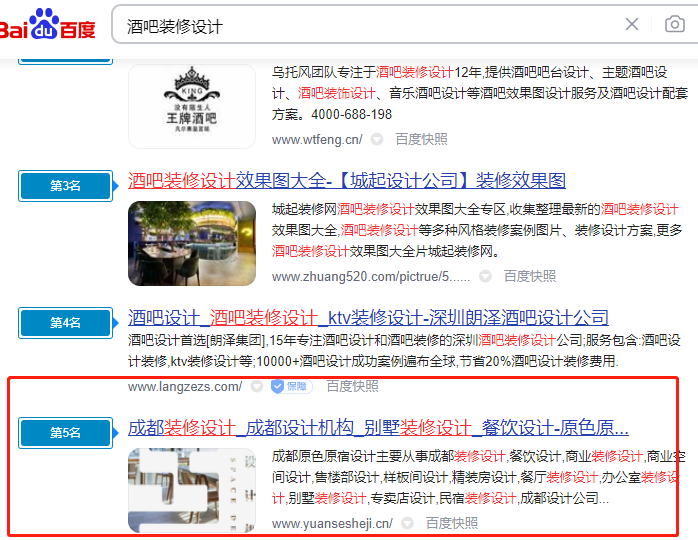Image resolution: width=698 pixels, height=540 pixels.
Task: Open 深圳朗泽酒吧设计公司 result title
Action: pos(368,318)
